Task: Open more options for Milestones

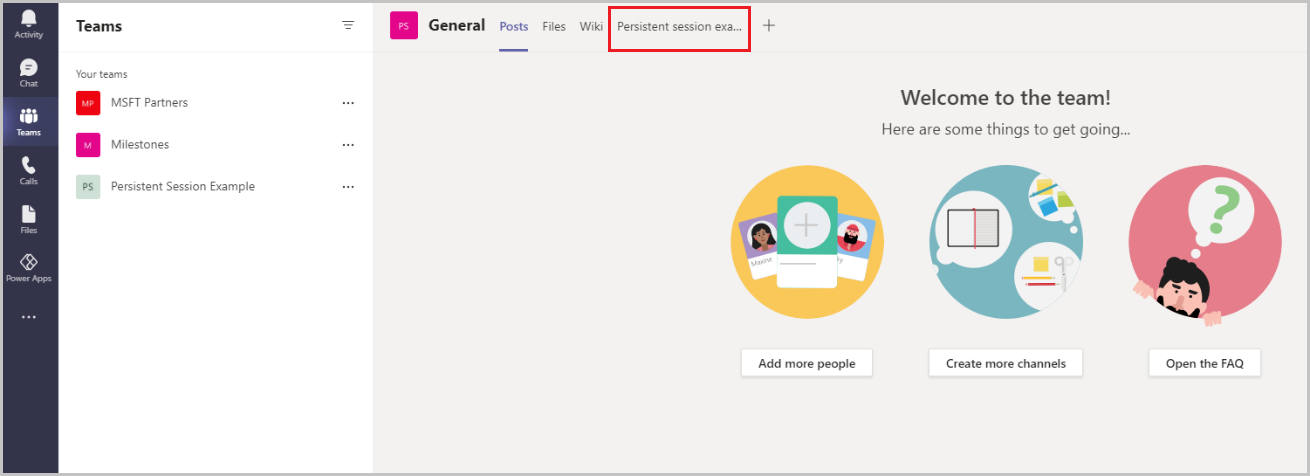Action: click(348, 145)
